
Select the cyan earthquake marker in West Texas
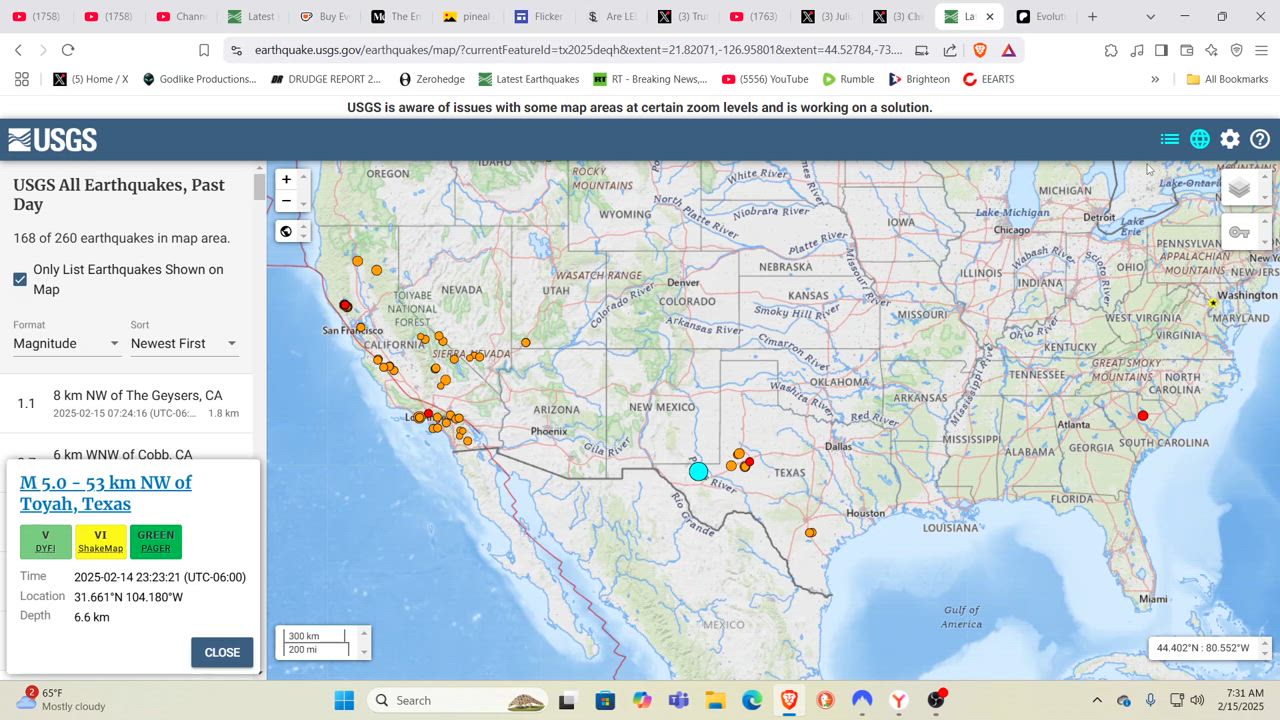(698, 471)
